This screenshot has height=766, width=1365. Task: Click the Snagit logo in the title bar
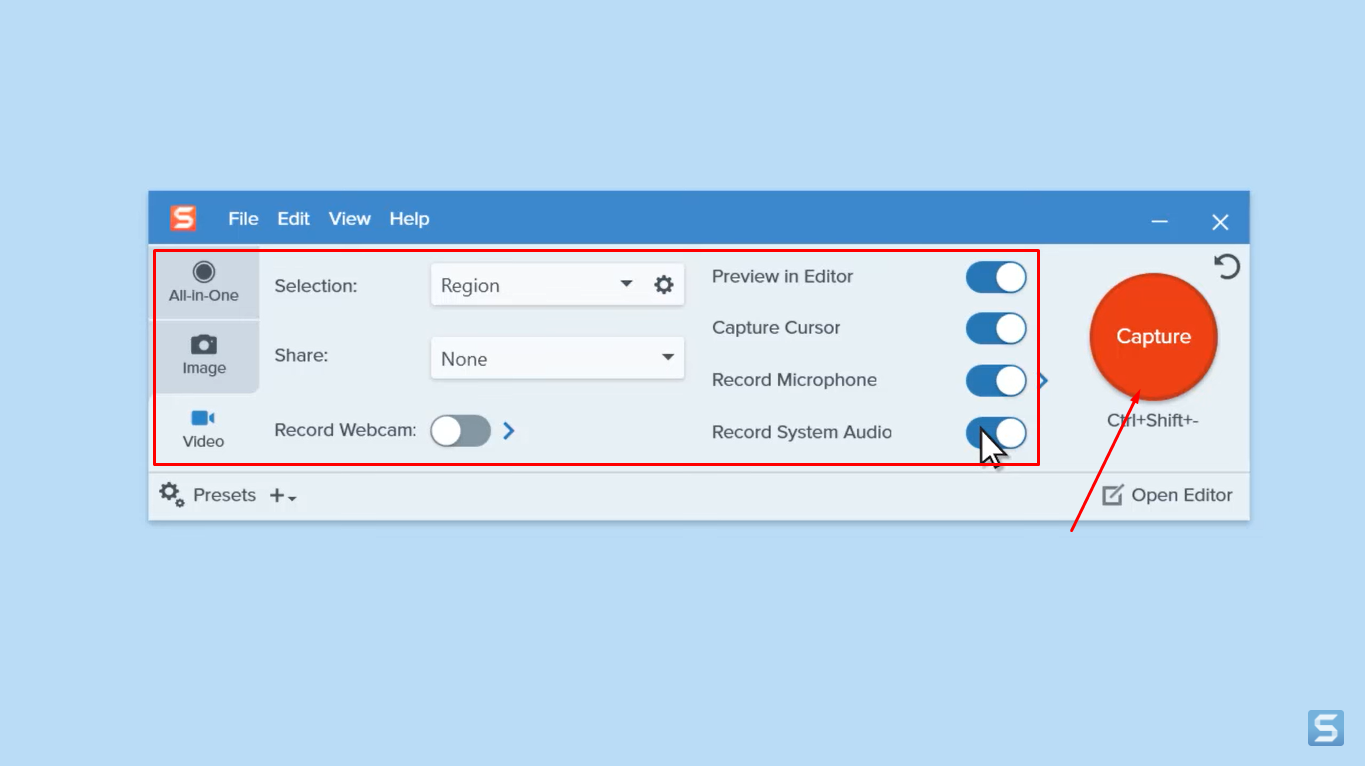(183, 218)
